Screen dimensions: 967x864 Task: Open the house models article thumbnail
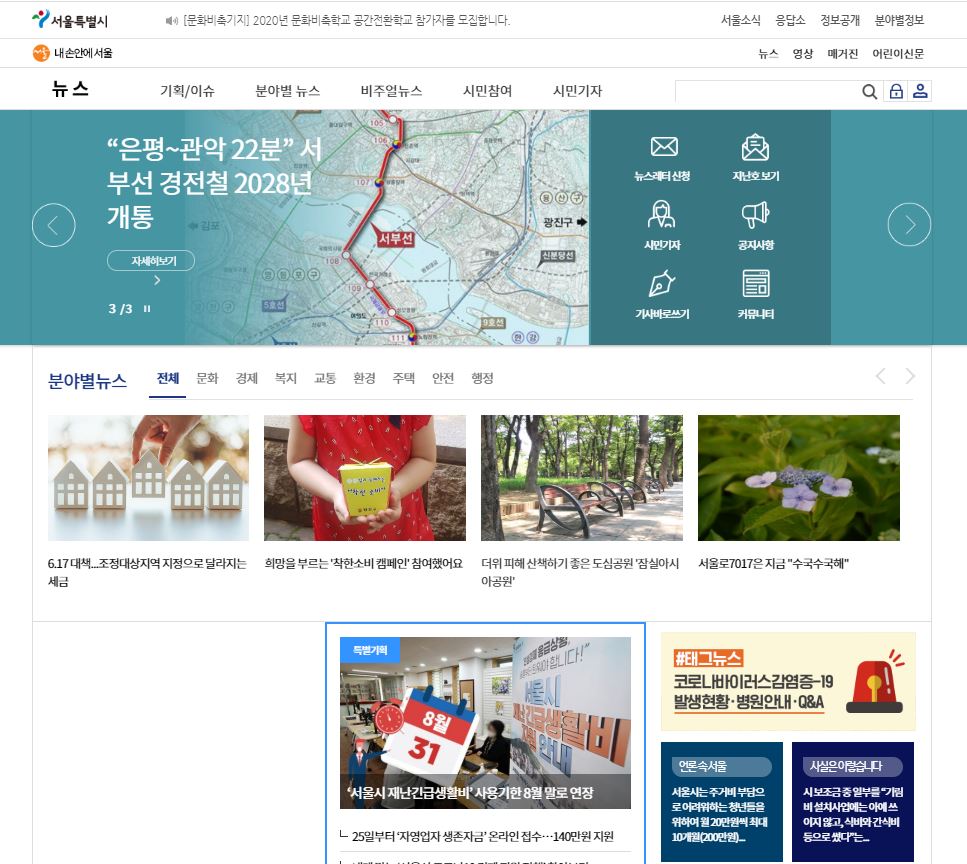(149, 478)
